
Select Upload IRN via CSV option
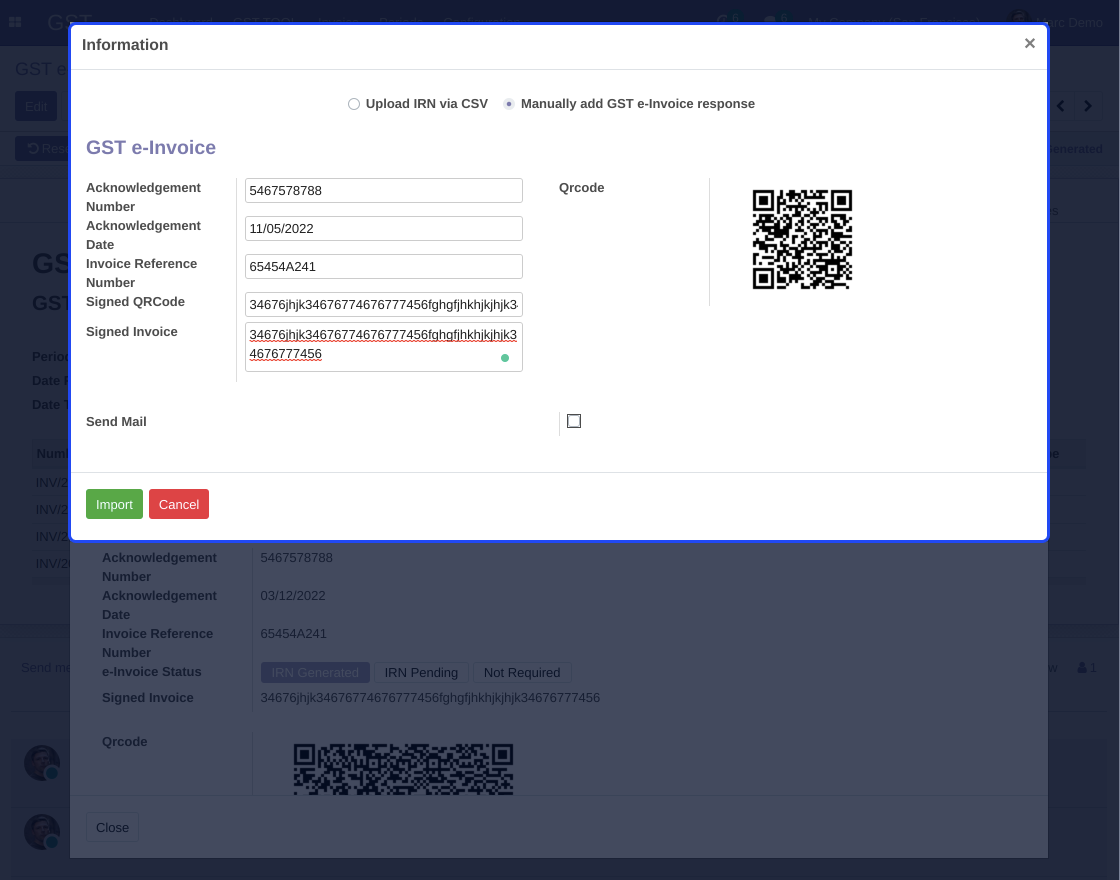click(354, 104)
